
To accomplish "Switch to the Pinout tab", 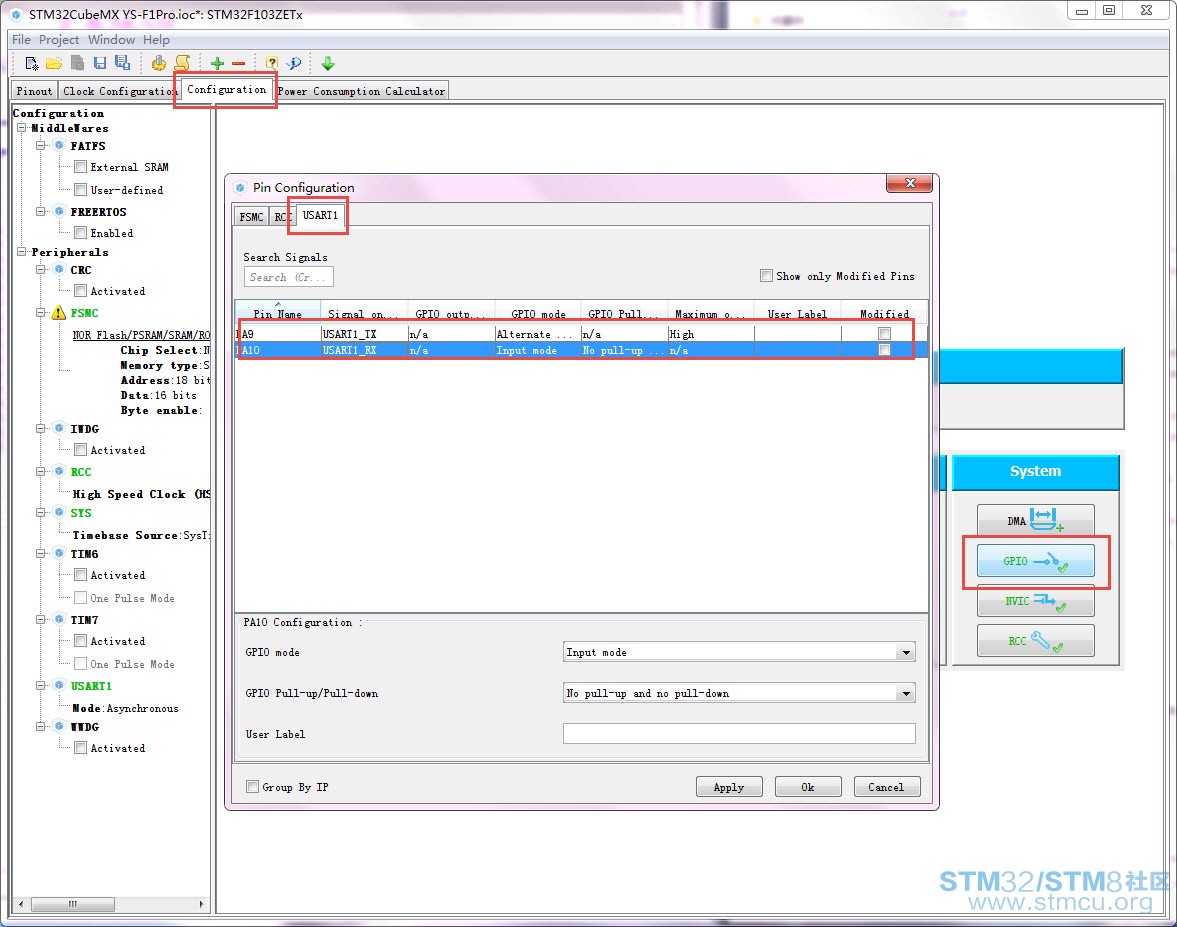I will point(34,91).
